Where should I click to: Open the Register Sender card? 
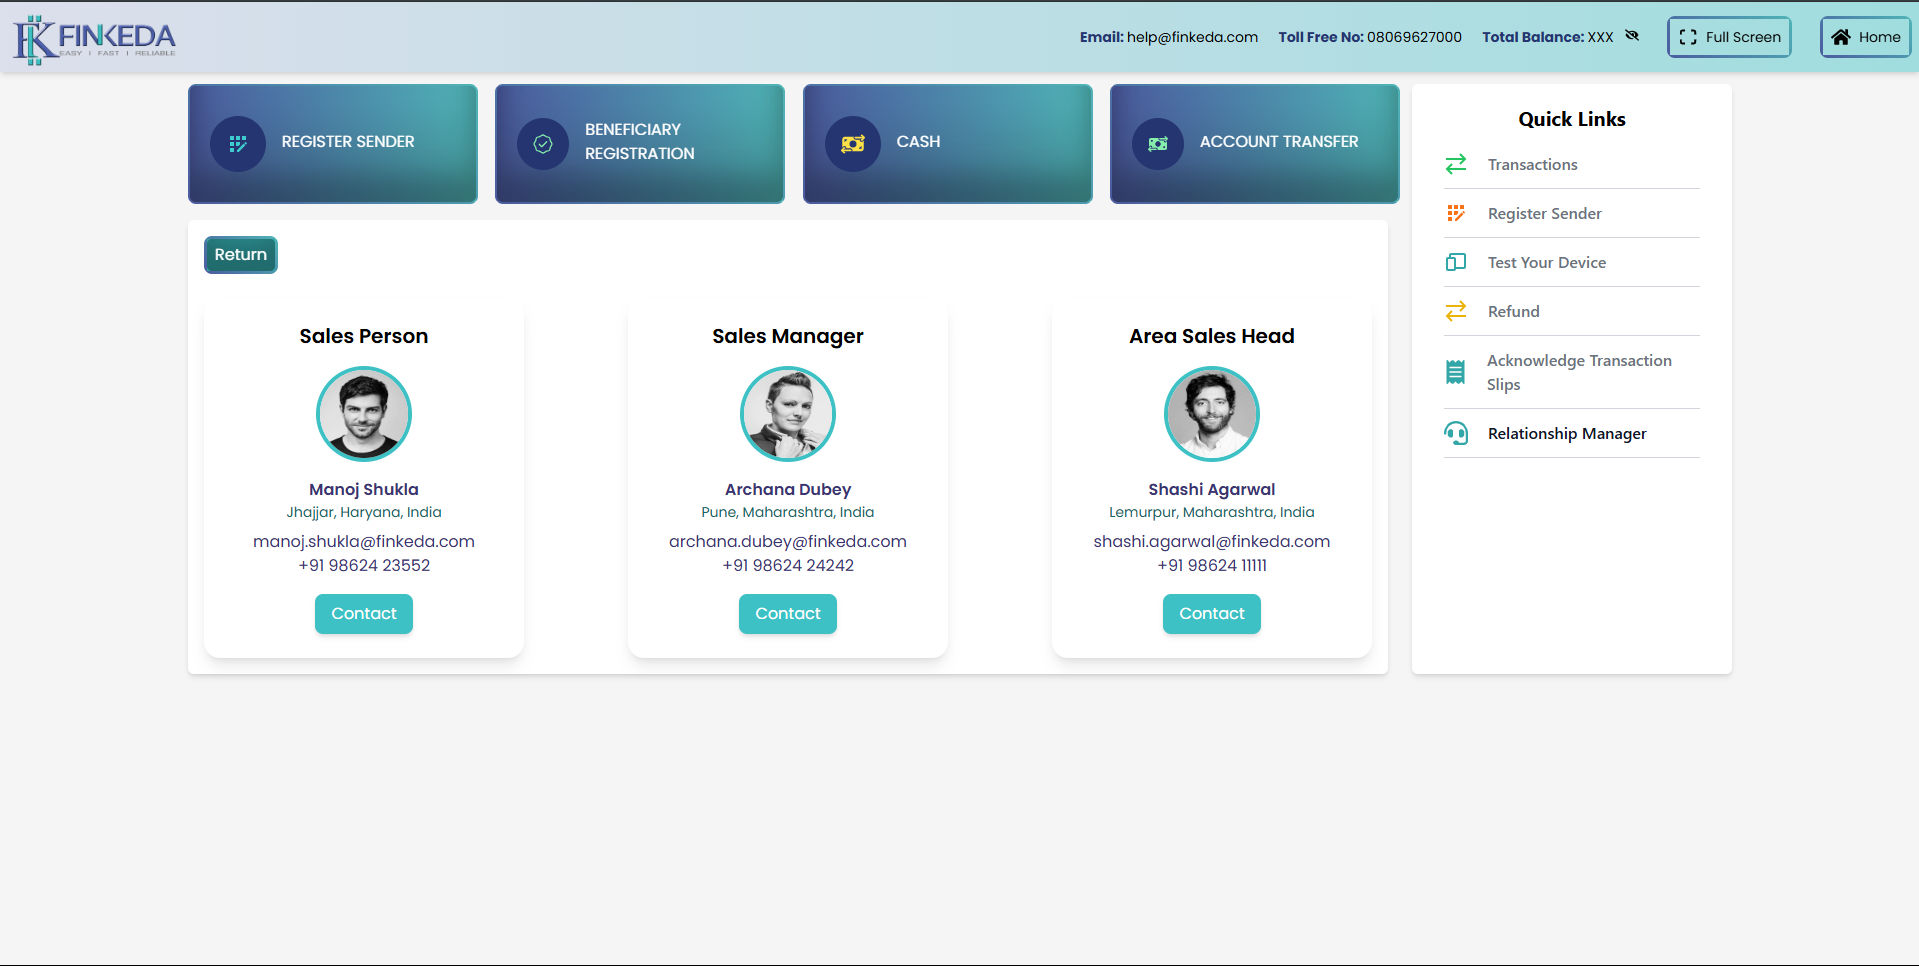click(333, 144)
